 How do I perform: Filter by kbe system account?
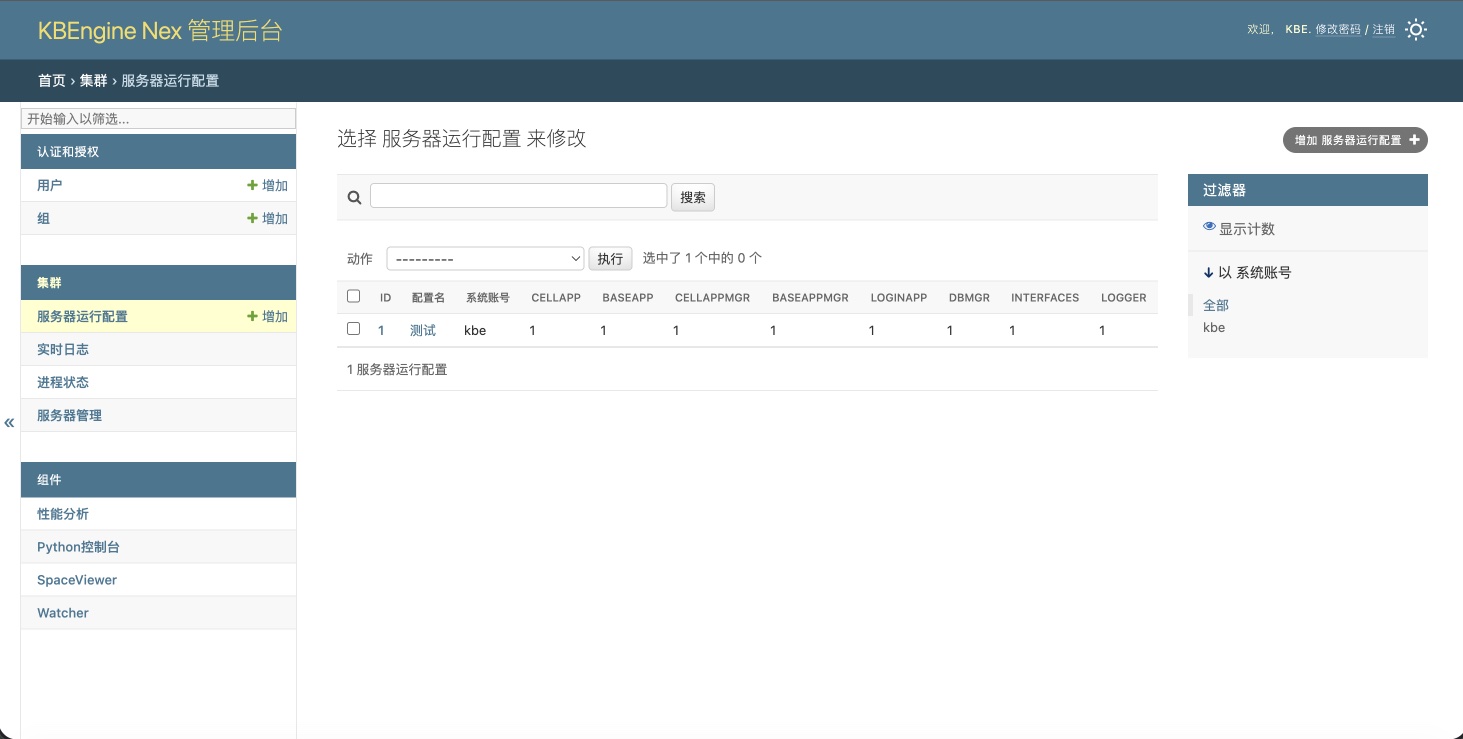point(1213,328)
